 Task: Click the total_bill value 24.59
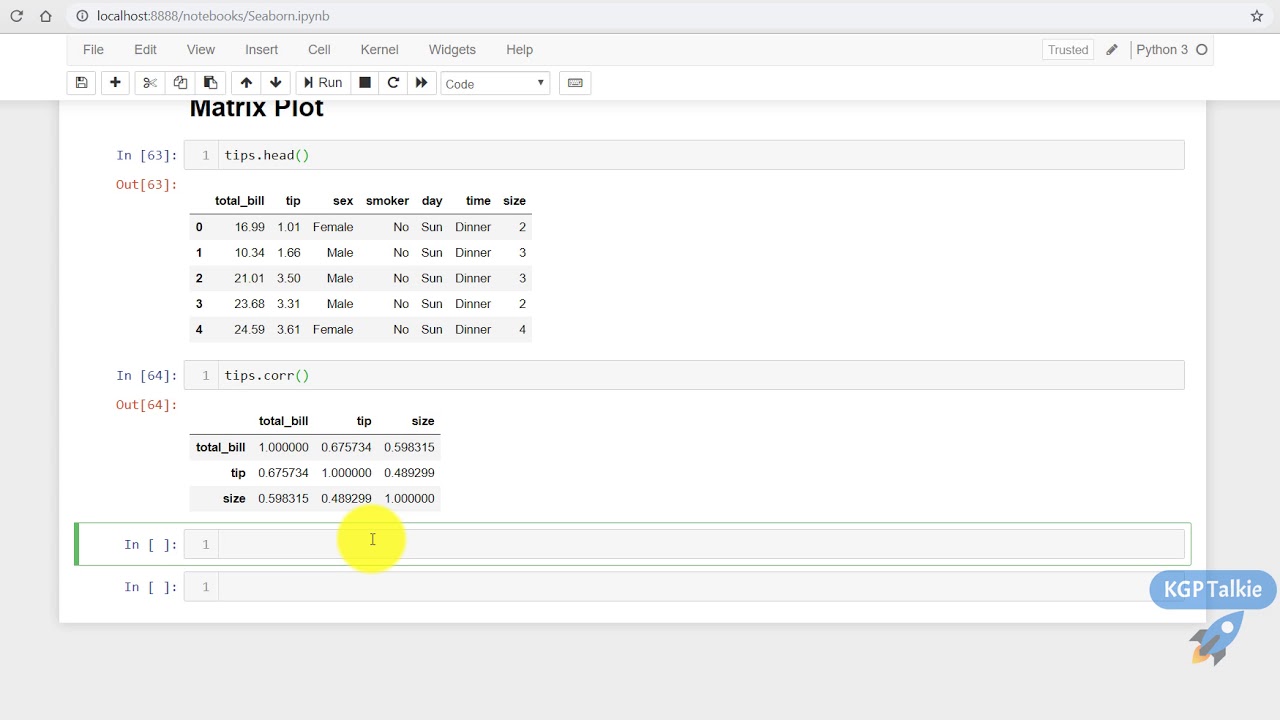250,329
